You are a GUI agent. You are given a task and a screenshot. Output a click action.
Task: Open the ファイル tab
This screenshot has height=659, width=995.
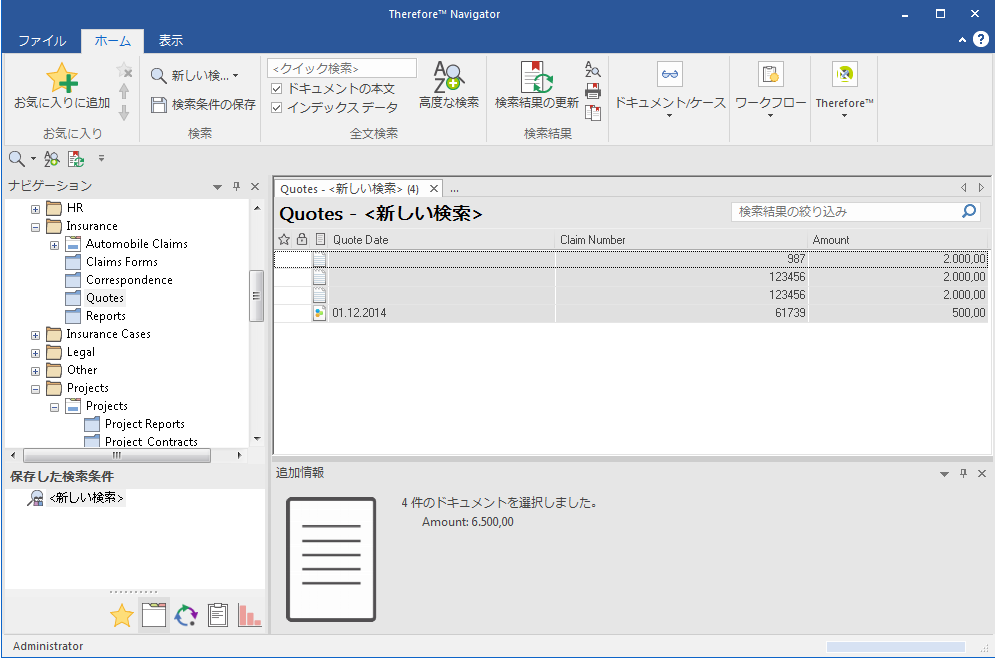click(42, 41)
